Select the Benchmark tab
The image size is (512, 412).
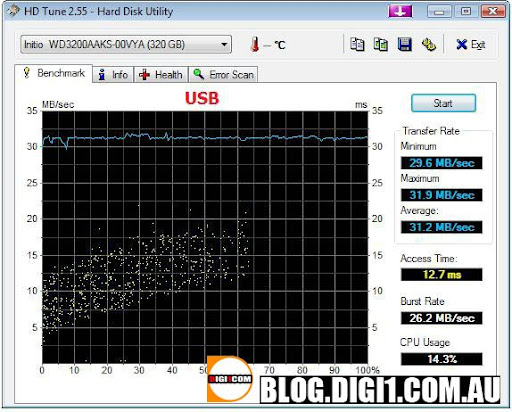tap(54, 73)
